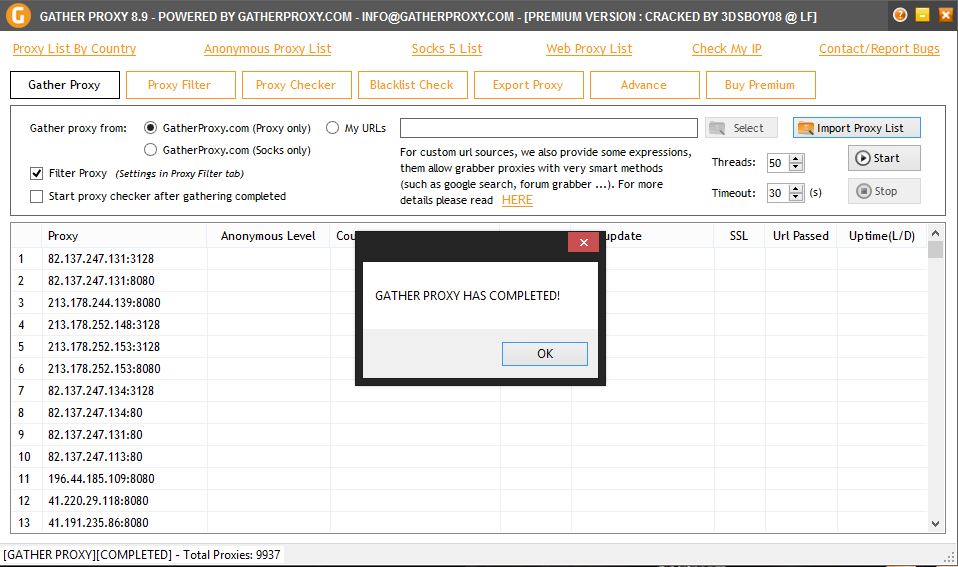The height and width of the screenshot is (567, 958).
Task: Close the completion dialog with red X
Action: pyautogui.click(x=583, y=243)
